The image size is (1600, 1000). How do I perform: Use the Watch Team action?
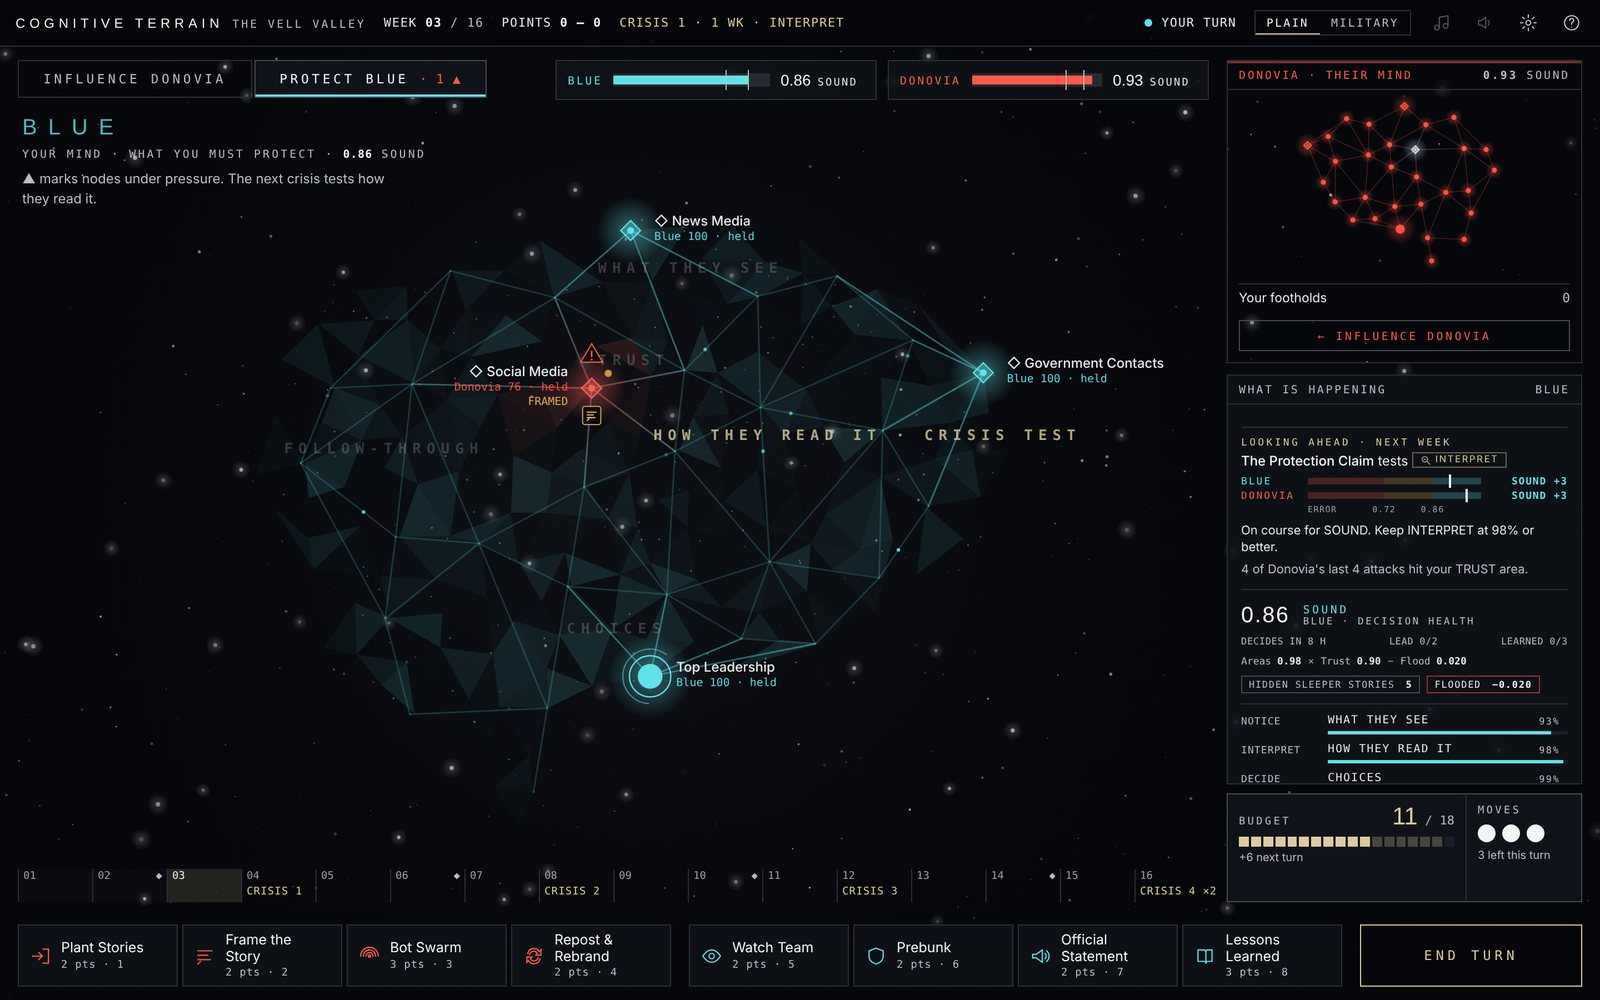coord(768,955)
